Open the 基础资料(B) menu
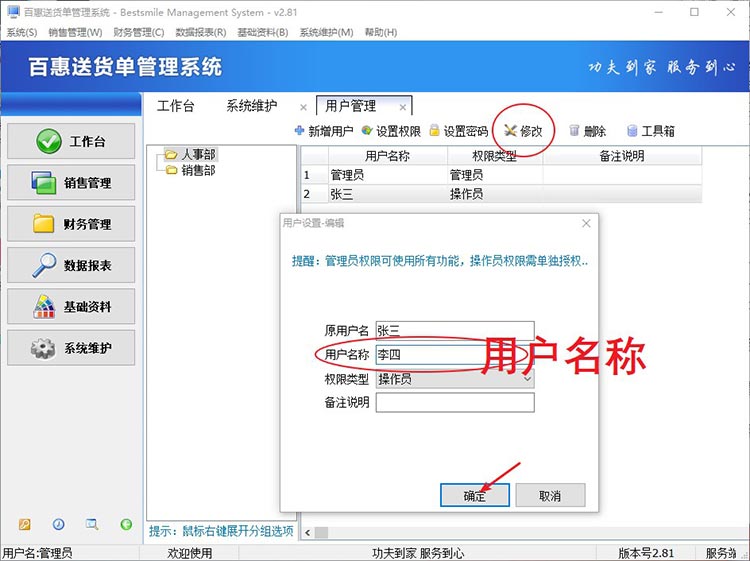This screenshot has width=750, height=561. [263, 32]
